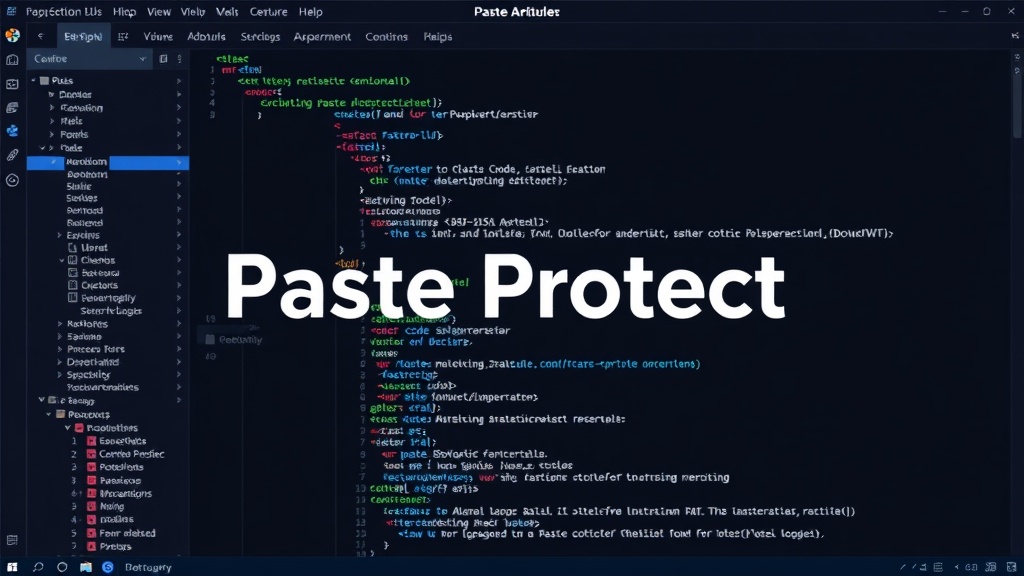Select the highlighted blue icon in the left sidebar

pos(12,131)
